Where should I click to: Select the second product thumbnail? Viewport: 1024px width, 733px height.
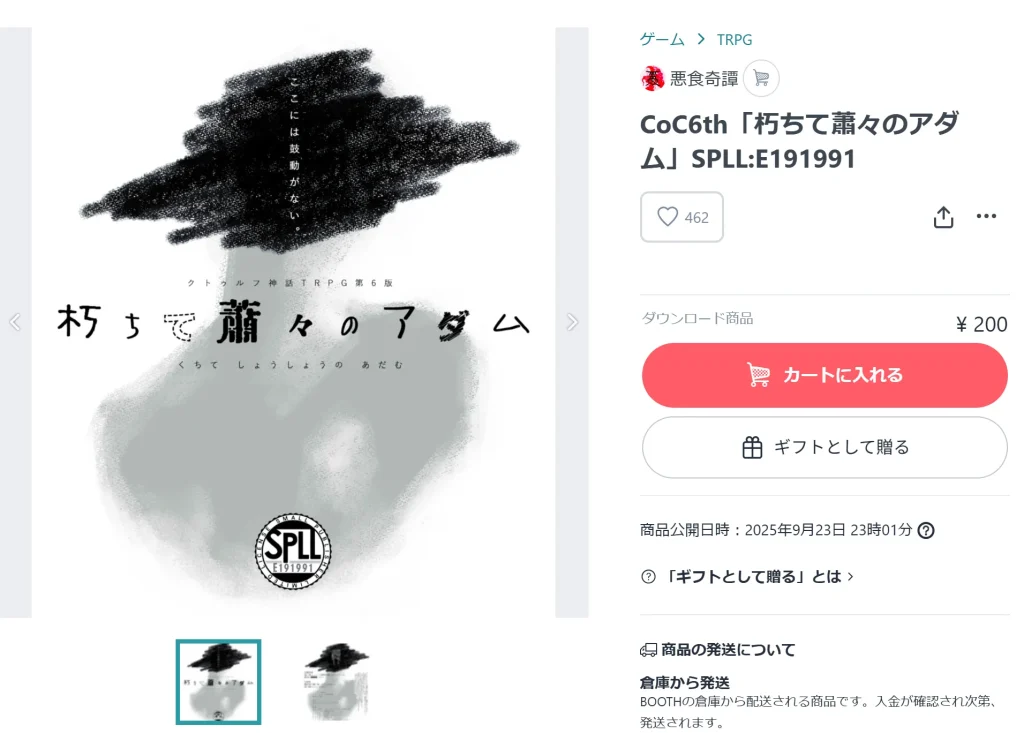[336, 682]
